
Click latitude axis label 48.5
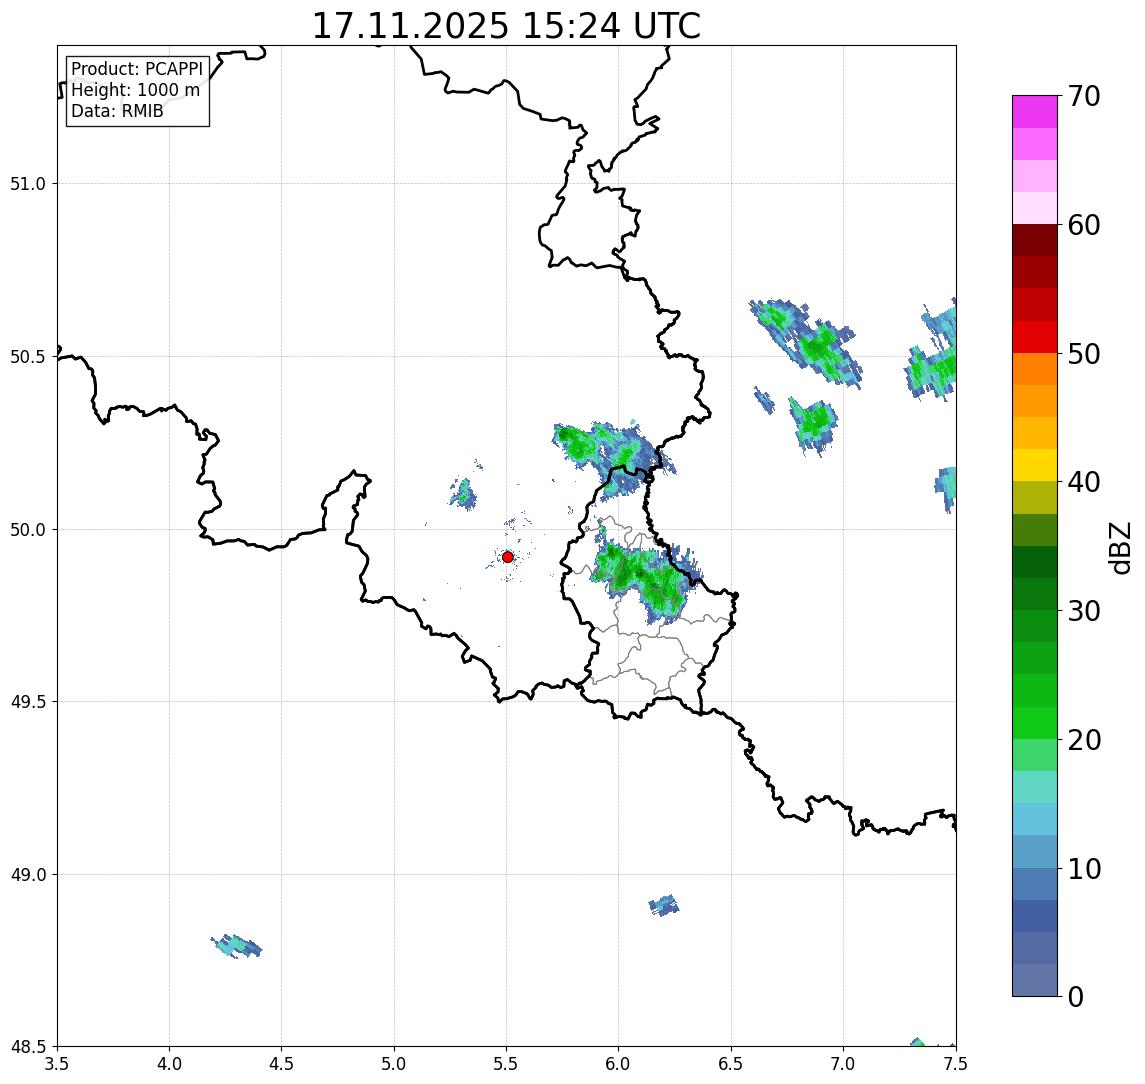(x=28, y=1047)
